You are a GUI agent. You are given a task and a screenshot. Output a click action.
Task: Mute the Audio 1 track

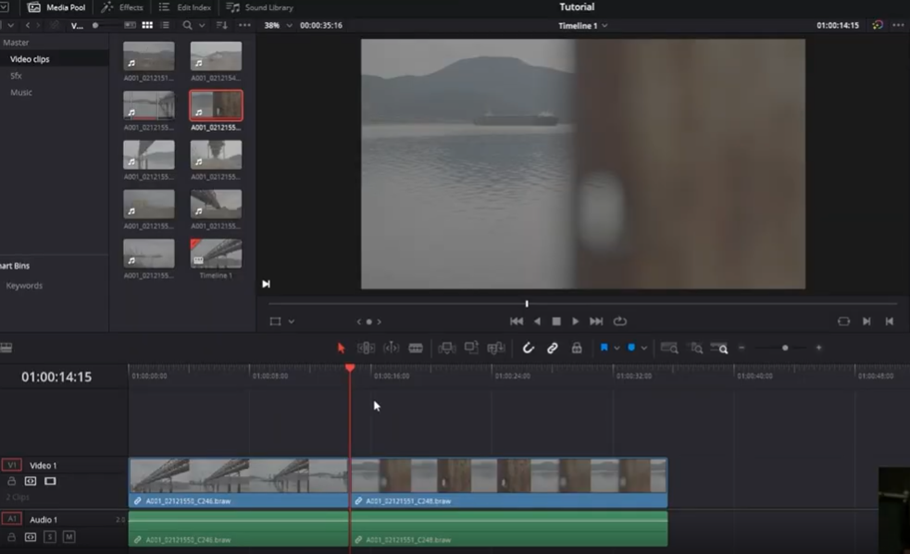tap(69, 537)
